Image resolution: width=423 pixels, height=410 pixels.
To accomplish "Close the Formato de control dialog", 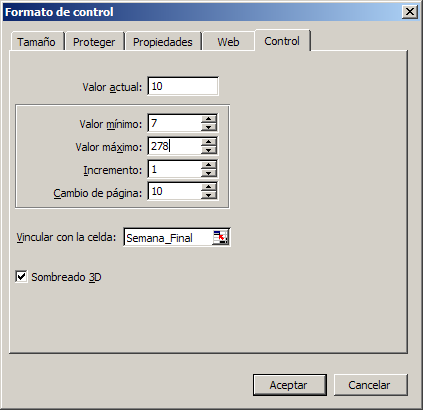I will coord(410,12).
